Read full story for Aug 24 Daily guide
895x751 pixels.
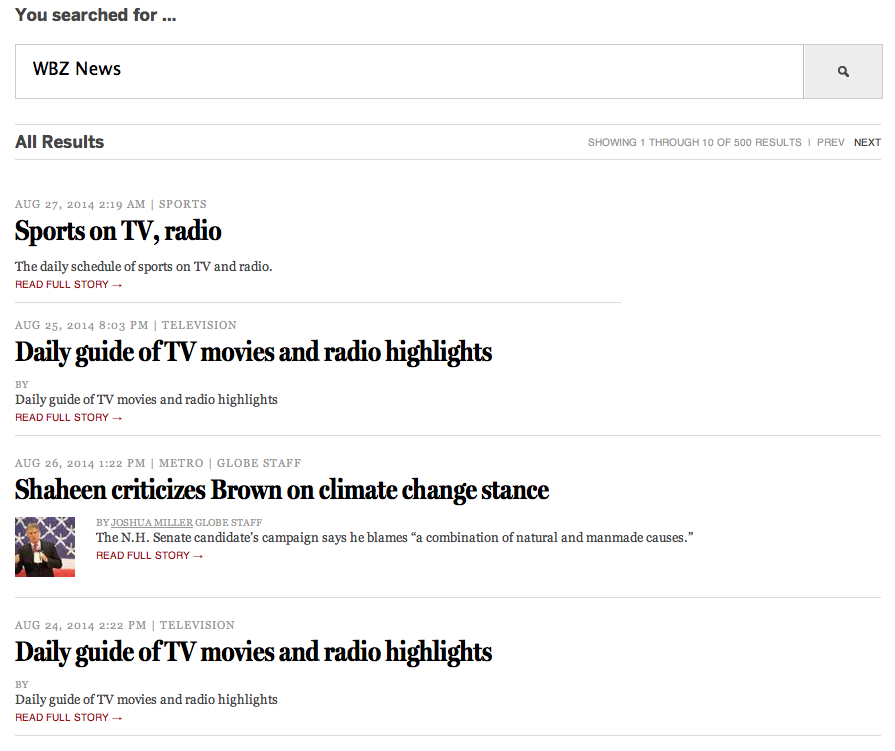[68, 718]
